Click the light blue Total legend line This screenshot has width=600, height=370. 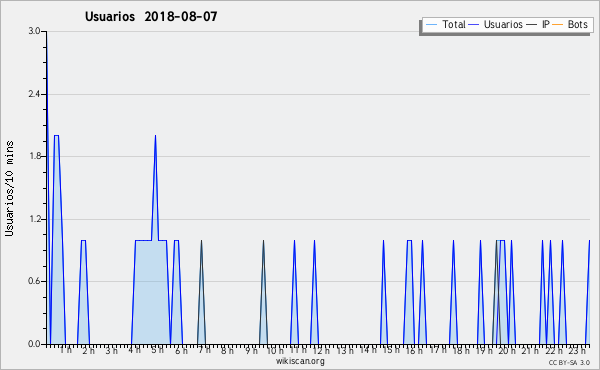tap(431, 25)
